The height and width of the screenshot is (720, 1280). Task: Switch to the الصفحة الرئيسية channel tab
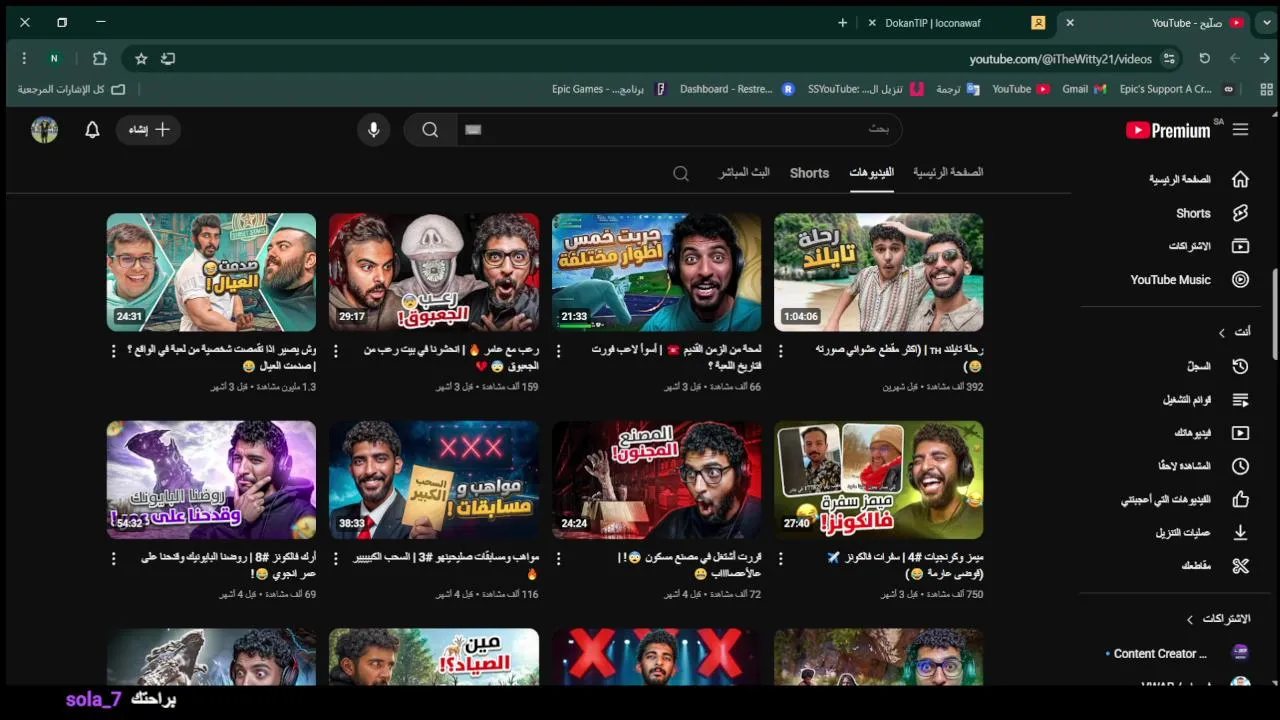tap(948, 172)
